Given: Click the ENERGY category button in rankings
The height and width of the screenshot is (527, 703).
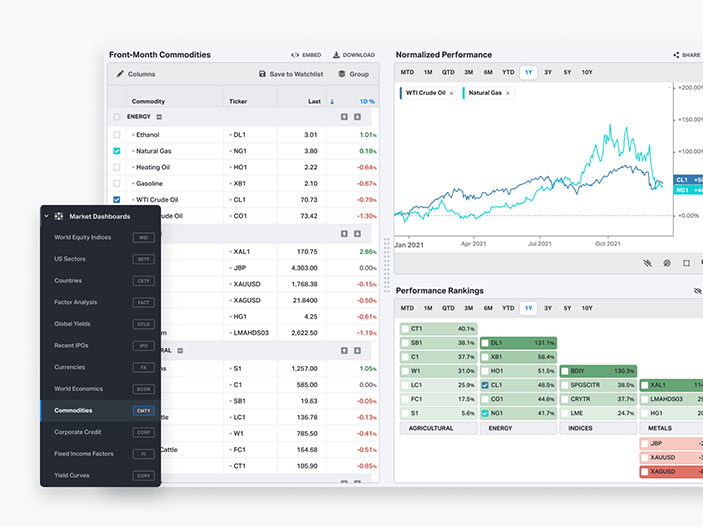Looking at the screenshot, I should (518, 428).
